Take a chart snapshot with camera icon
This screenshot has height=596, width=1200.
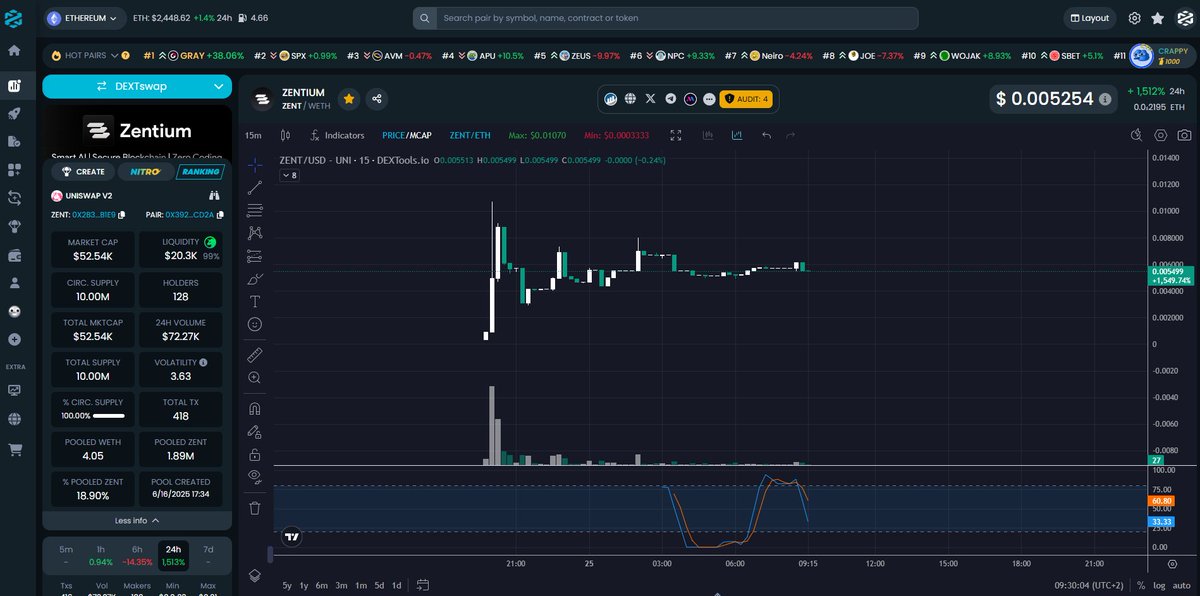pyautogui.click(x=1184, y=135)
